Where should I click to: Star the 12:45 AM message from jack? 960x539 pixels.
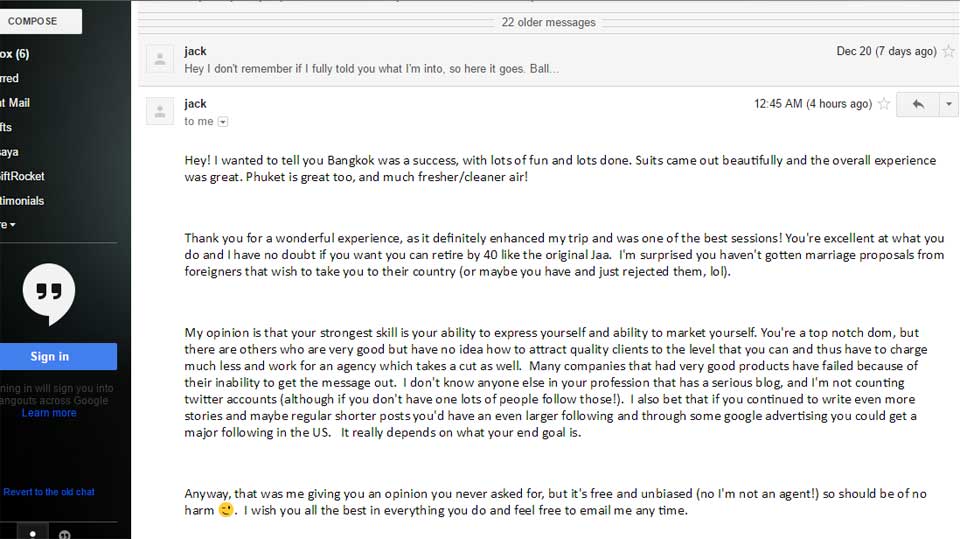tap(883, 104)
